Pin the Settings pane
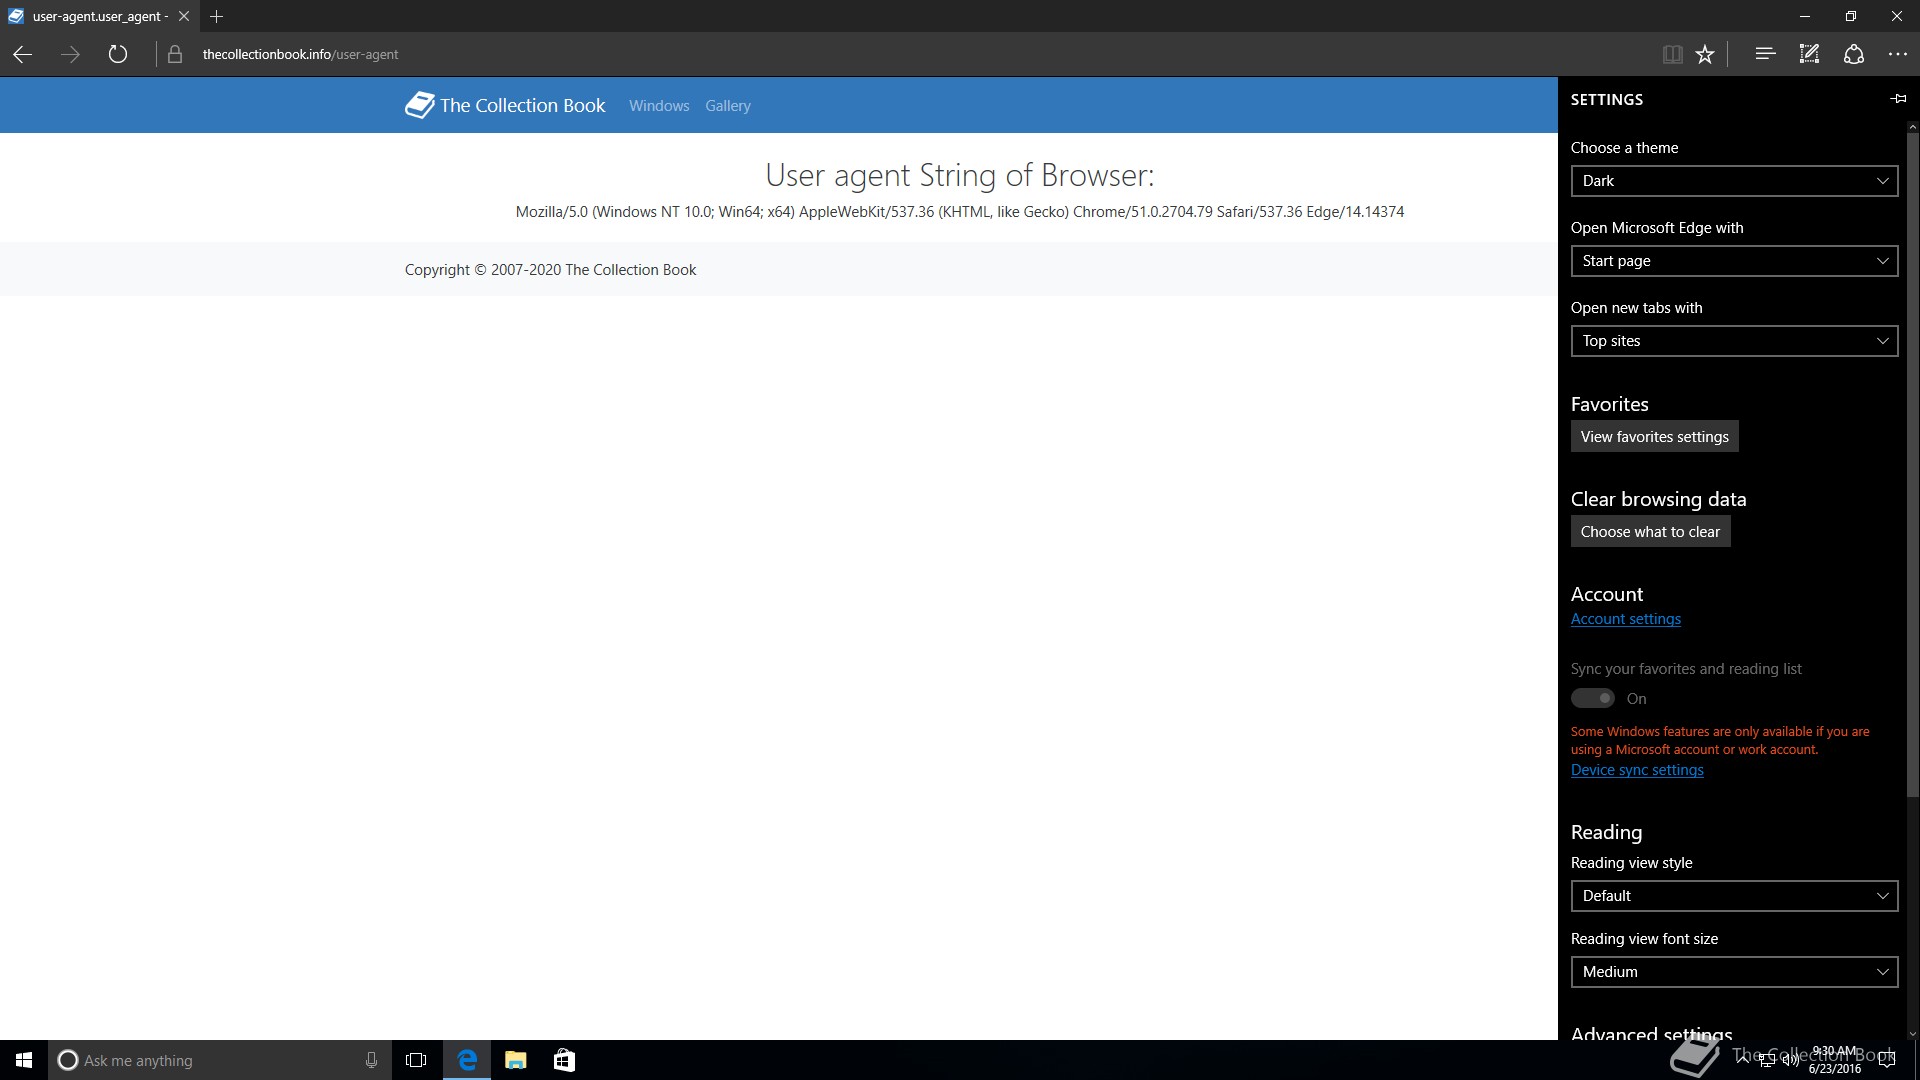The width and height of the screenshot is (1920, 1080). [1898, 99]
